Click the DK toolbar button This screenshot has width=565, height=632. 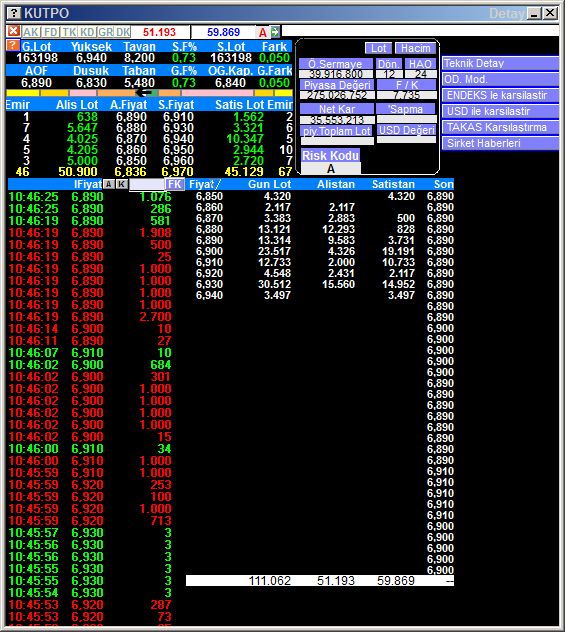(x=123, y=32)
